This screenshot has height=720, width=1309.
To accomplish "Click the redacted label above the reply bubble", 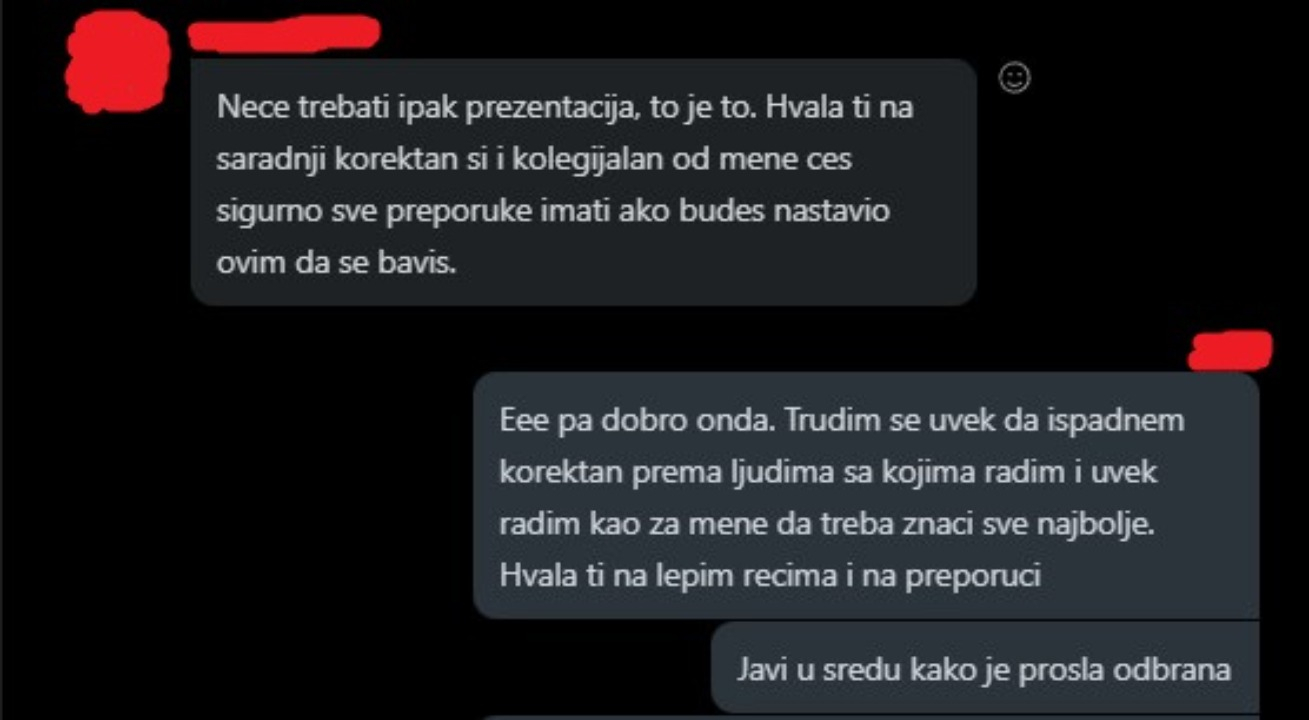I will tap(1231, 350).
